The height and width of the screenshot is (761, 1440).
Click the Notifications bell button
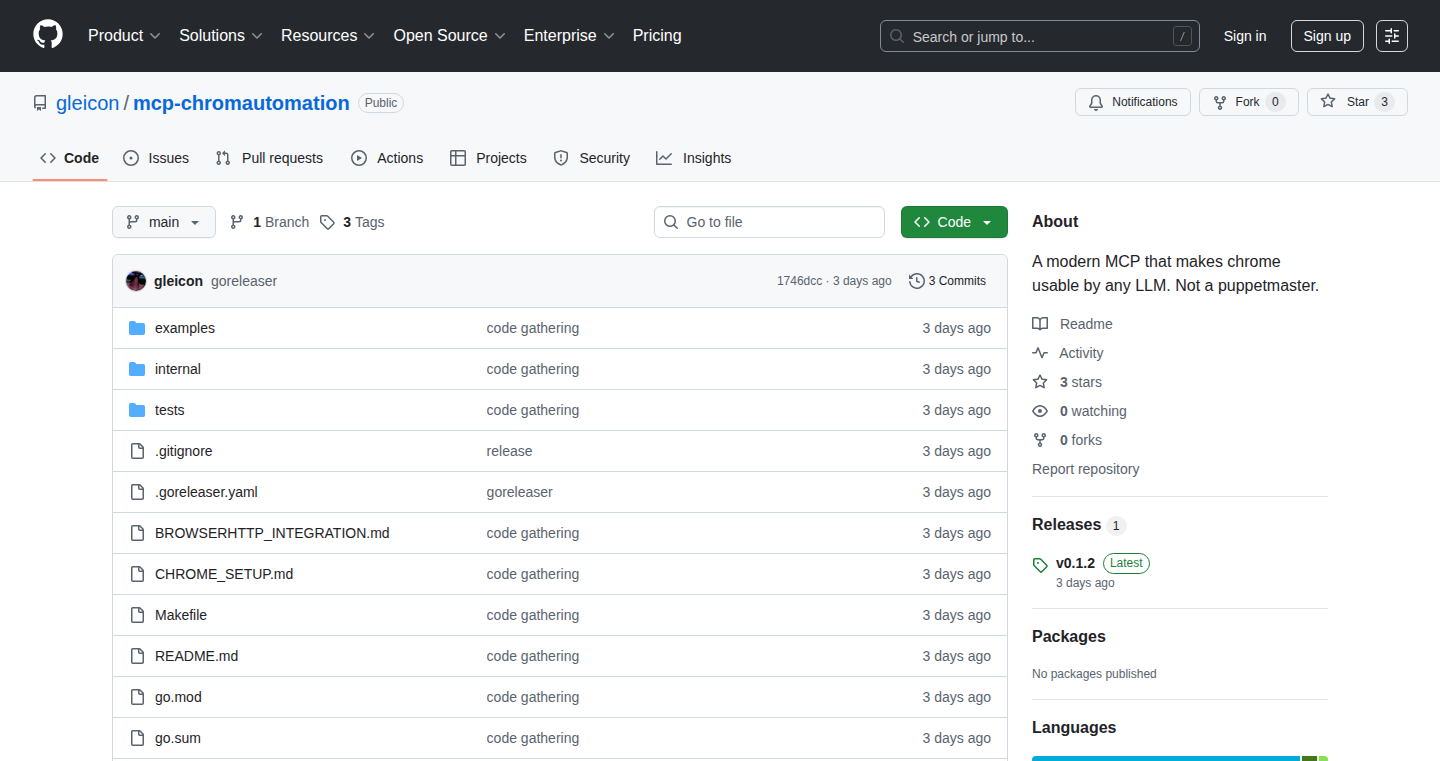click(1133, 102)
